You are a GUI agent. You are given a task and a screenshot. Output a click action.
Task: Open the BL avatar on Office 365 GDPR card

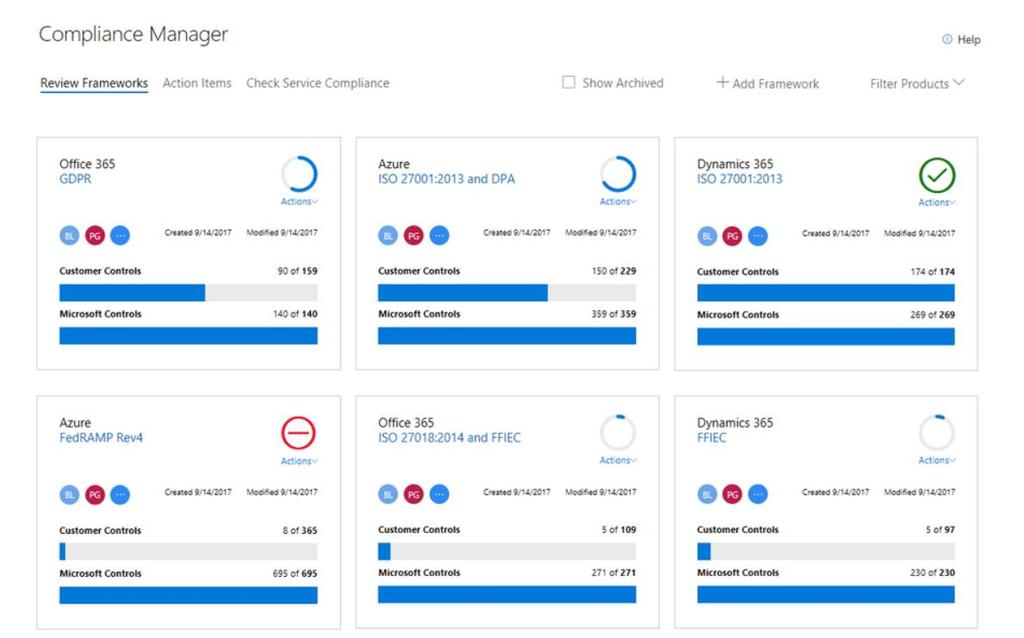69,235
